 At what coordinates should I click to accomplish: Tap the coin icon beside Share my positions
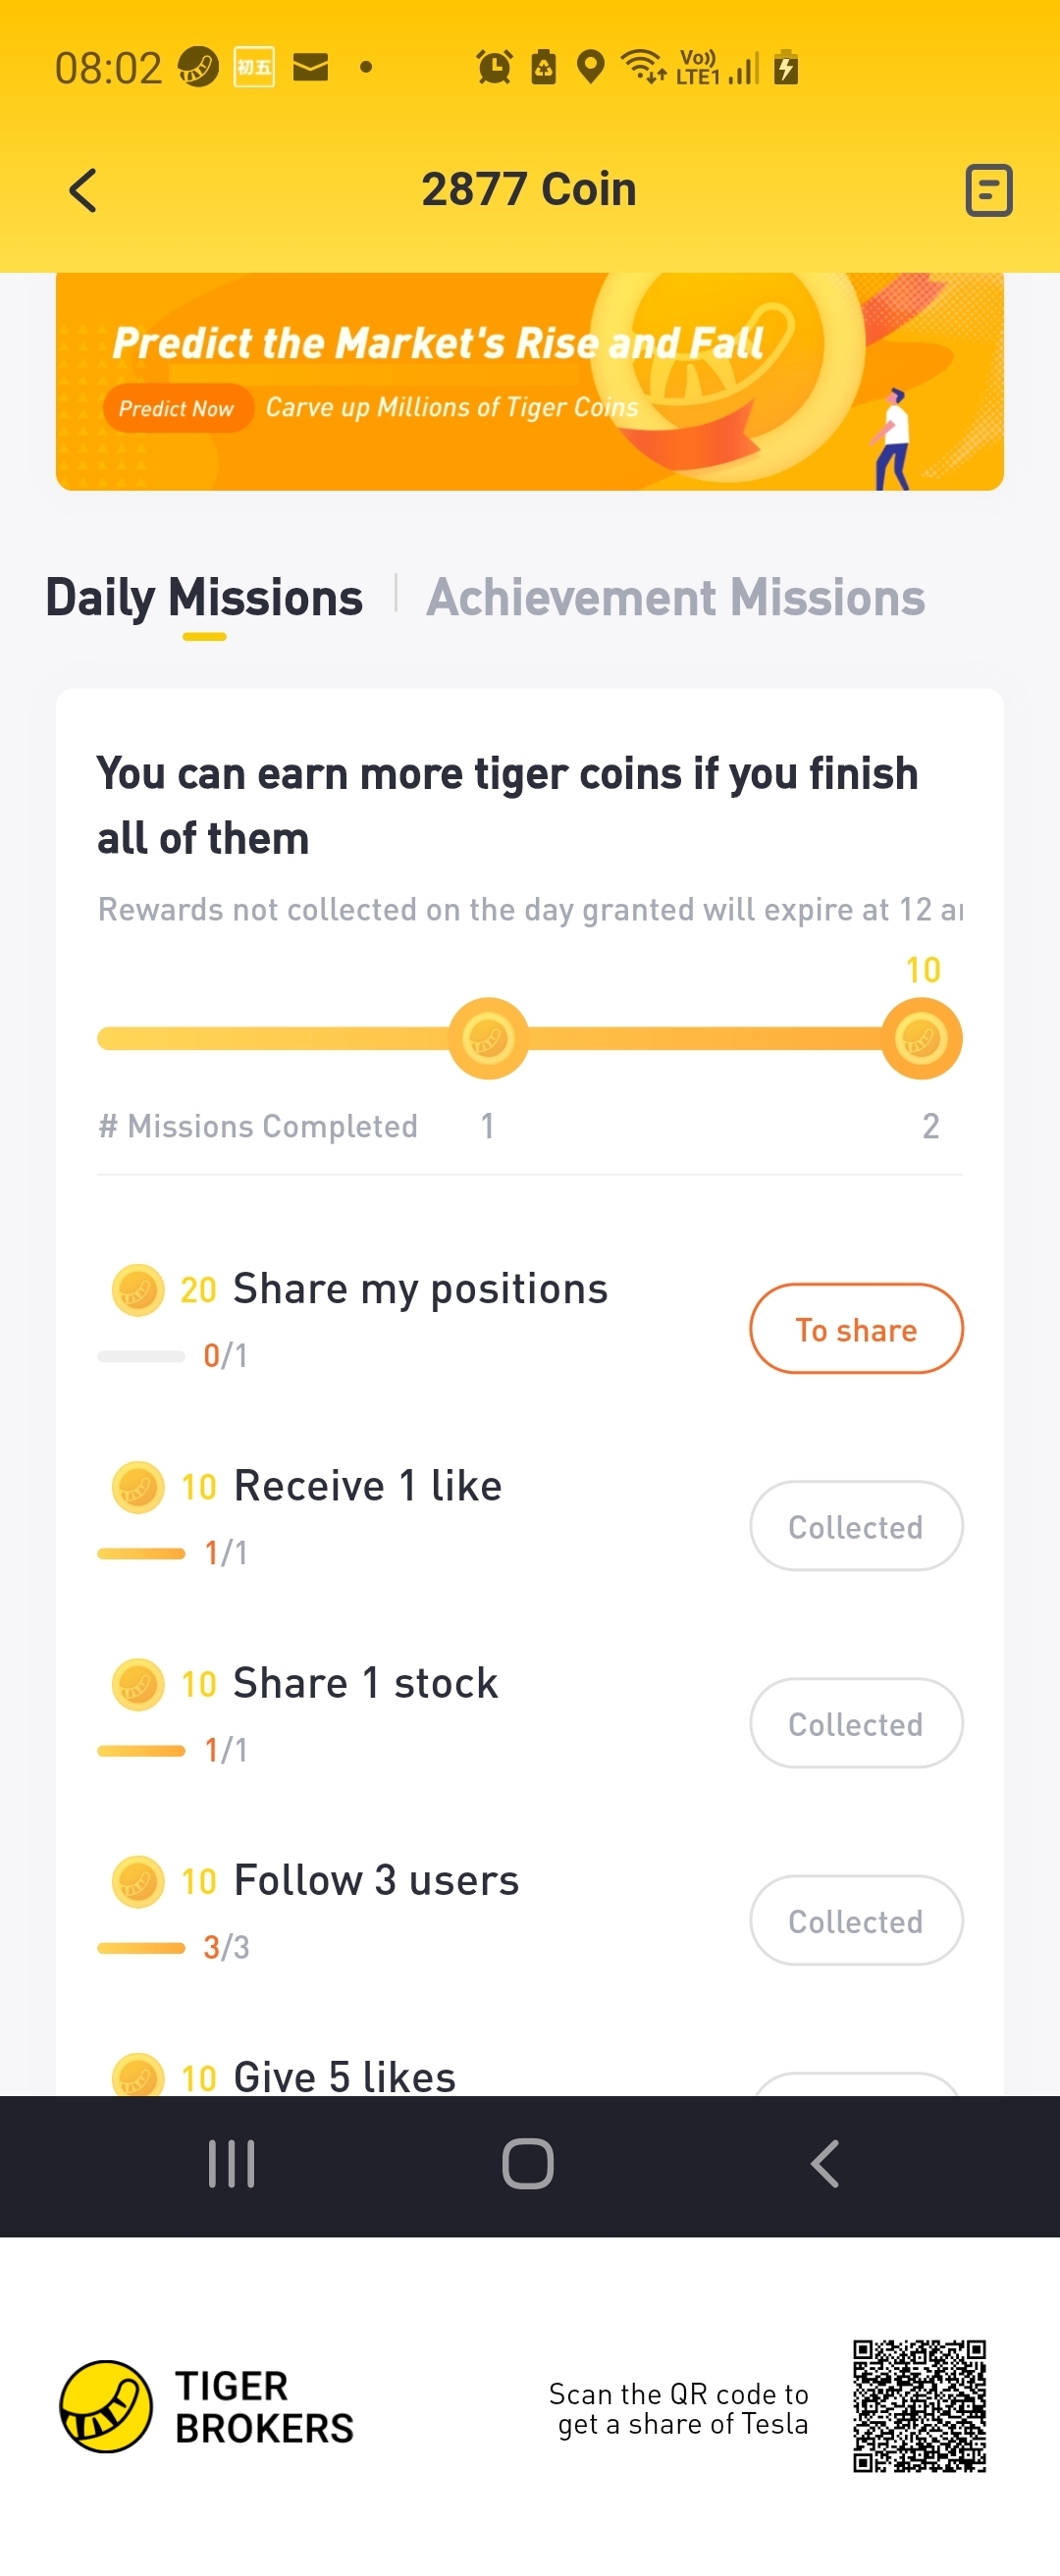[138, 1289]
